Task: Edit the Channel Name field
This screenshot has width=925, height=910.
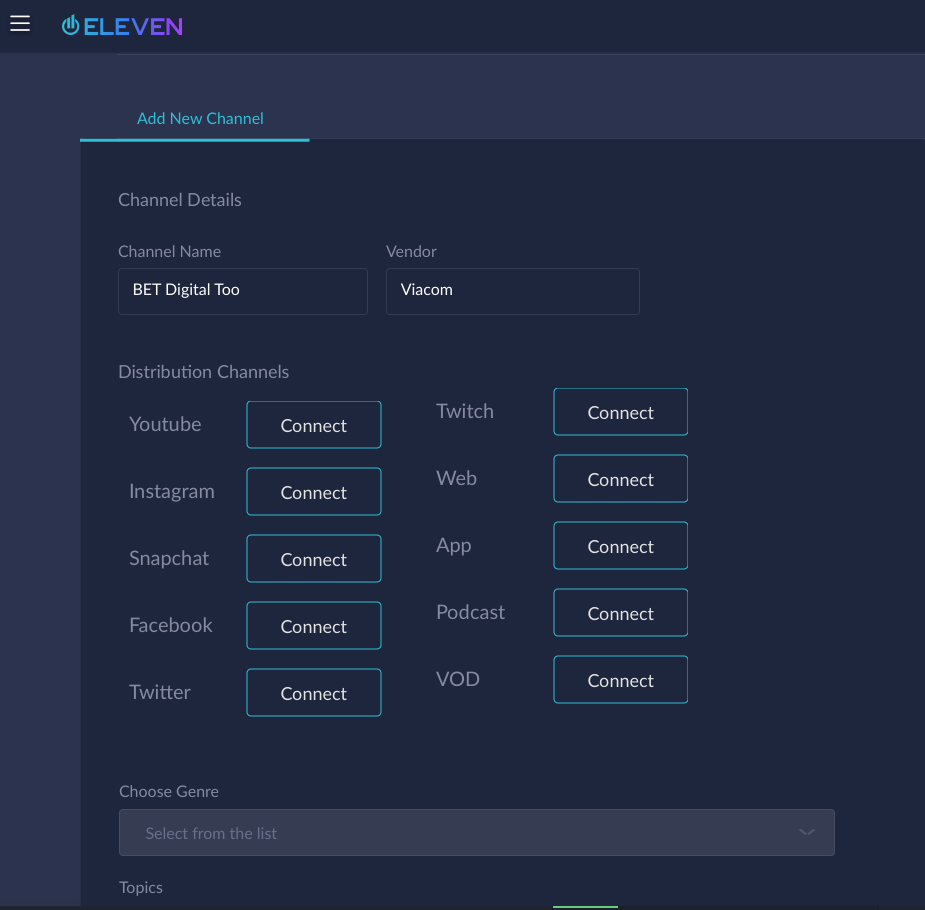Action: 242,291
